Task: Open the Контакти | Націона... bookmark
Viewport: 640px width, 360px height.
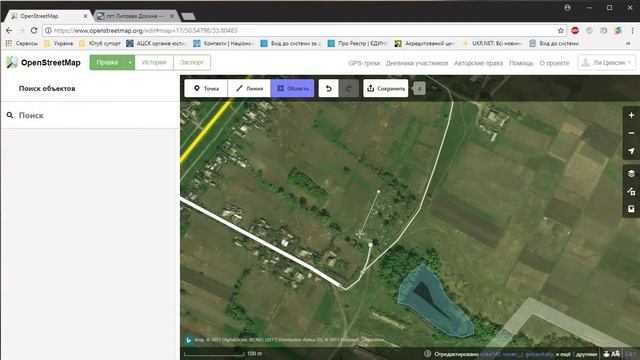Action: click(224, 43)
